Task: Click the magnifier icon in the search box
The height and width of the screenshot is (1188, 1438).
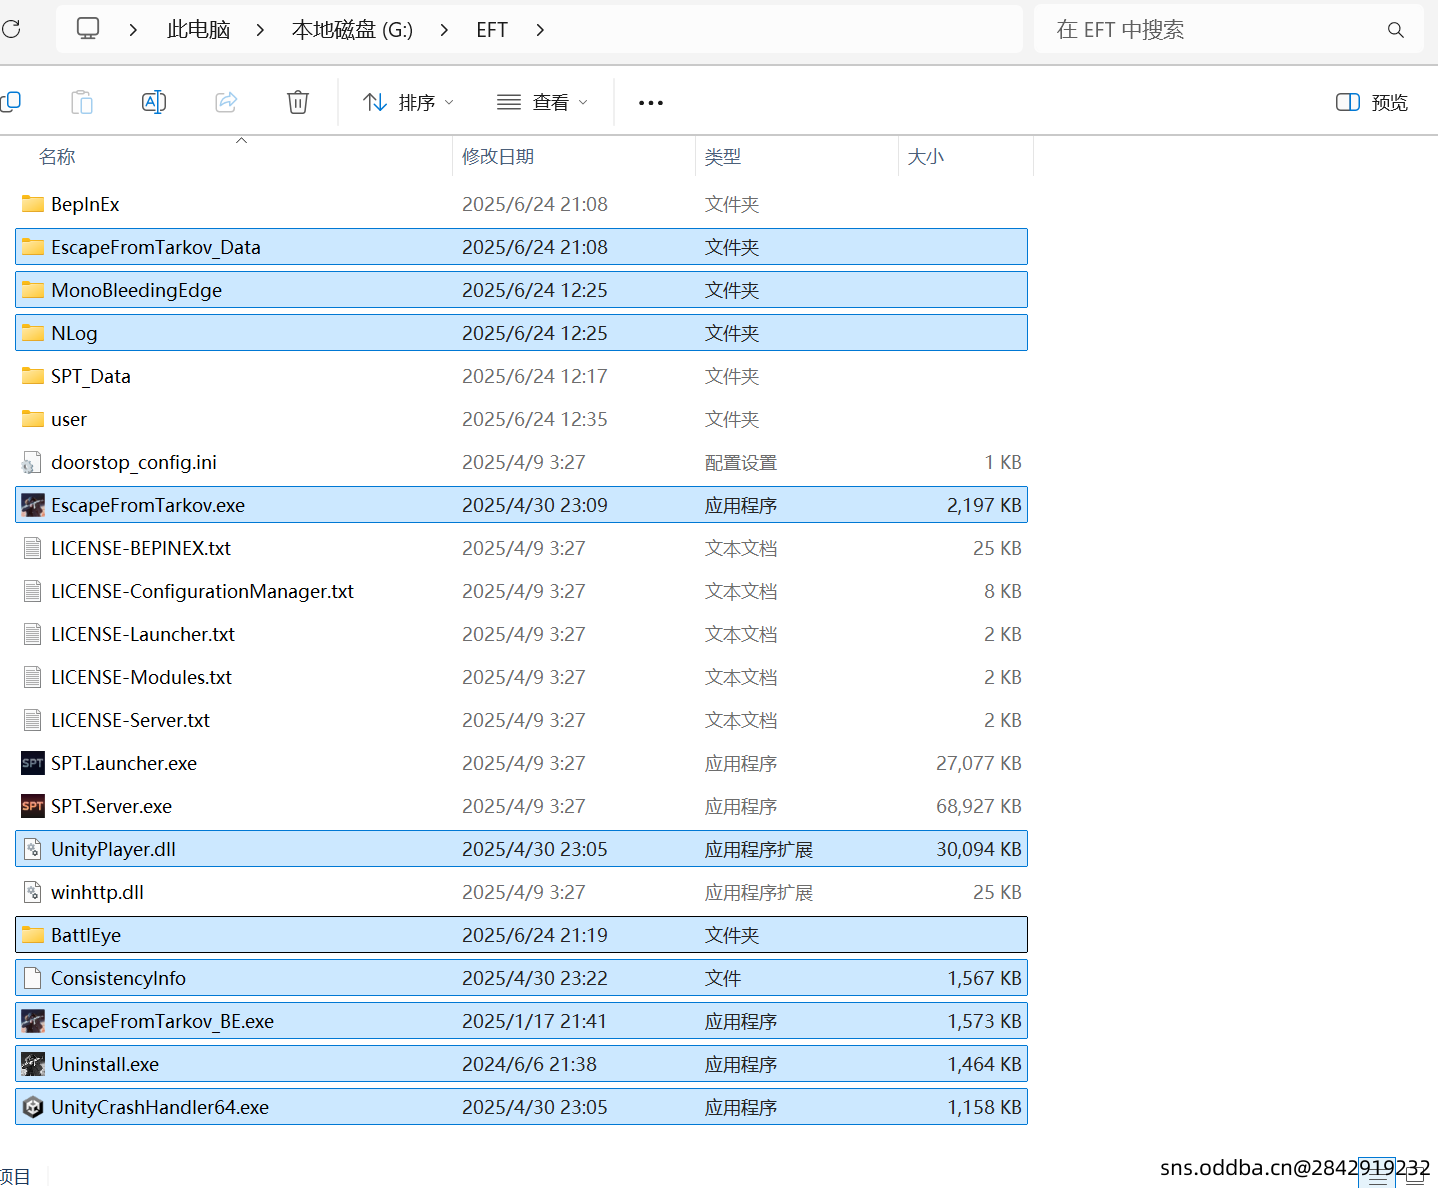Action: pyautogui.click(x=1396, y=30)
